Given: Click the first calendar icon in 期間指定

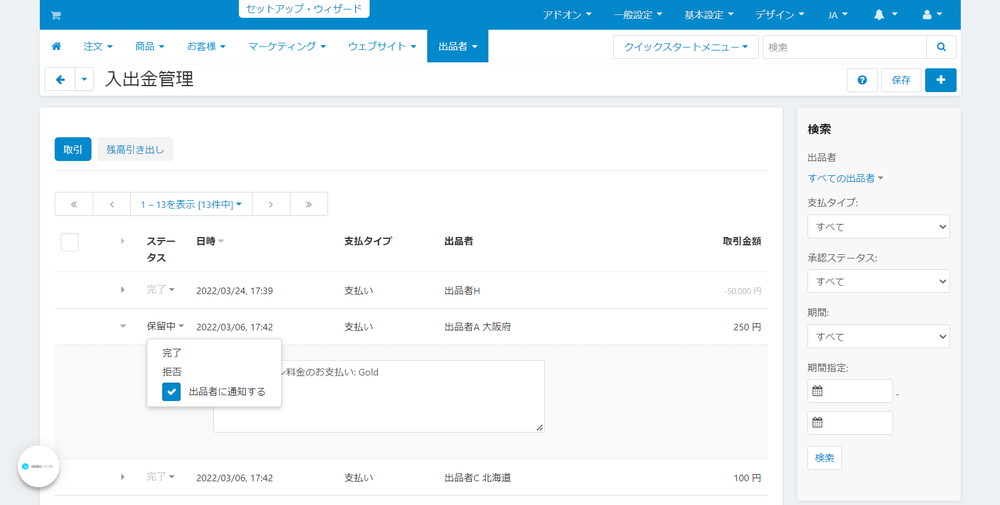Looking at the screenshot, I should [x=818, y=391].
